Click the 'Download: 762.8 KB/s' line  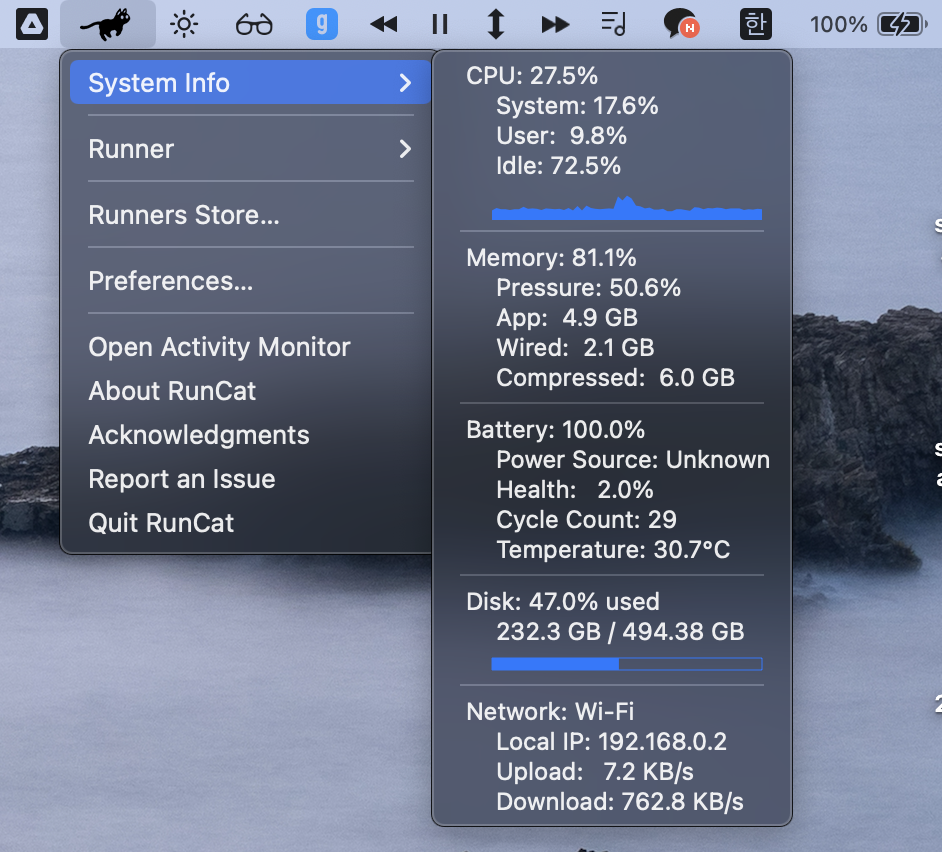pyautogui.click(x=619, y=802)
